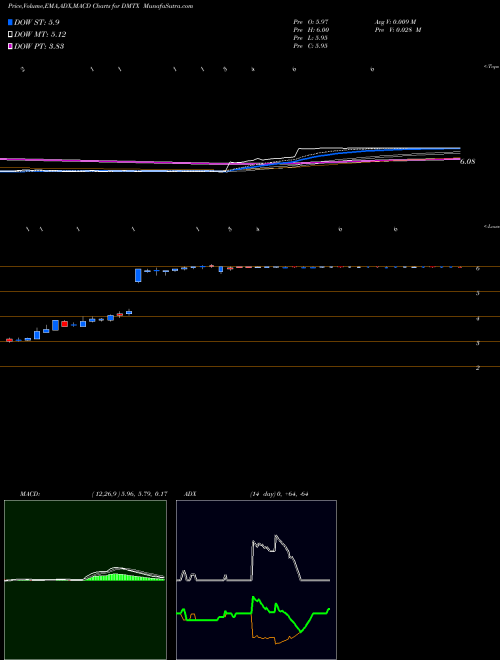The height and width of the screenshot is (660, 500).
Task: Click the 'Pre V: 0.028 M' value
Action: click(x=398, y=30)
